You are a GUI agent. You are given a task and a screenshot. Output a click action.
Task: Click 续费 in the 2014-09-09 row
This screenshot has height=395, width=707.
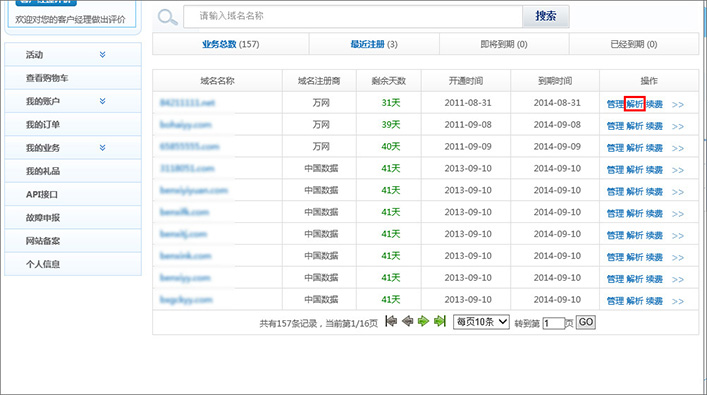click(654, 148)
